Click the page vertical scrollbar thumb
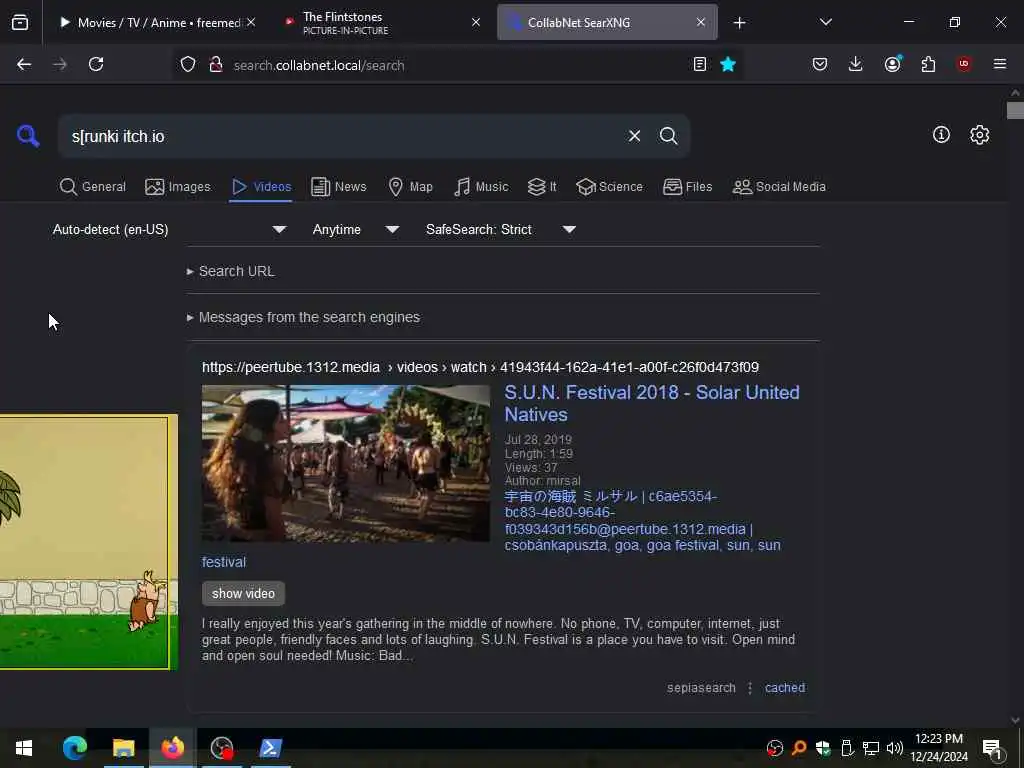Screen dimensions: 1024x768 (x=1015, y=110)
